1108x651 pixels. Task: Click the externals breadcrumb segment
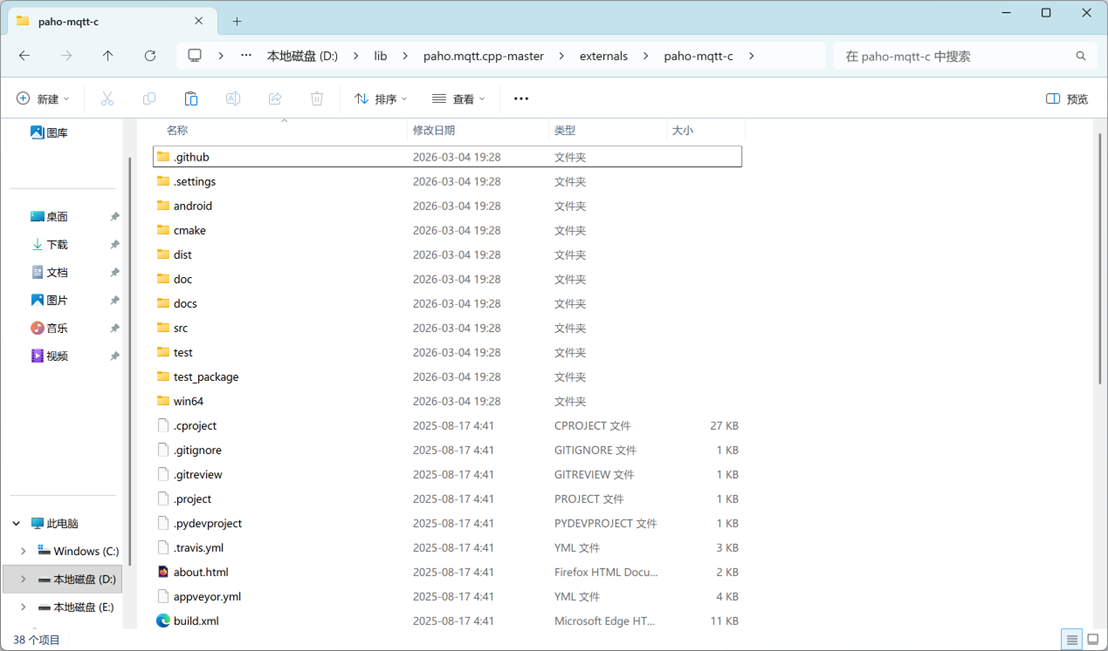click(x=603, y=56)
